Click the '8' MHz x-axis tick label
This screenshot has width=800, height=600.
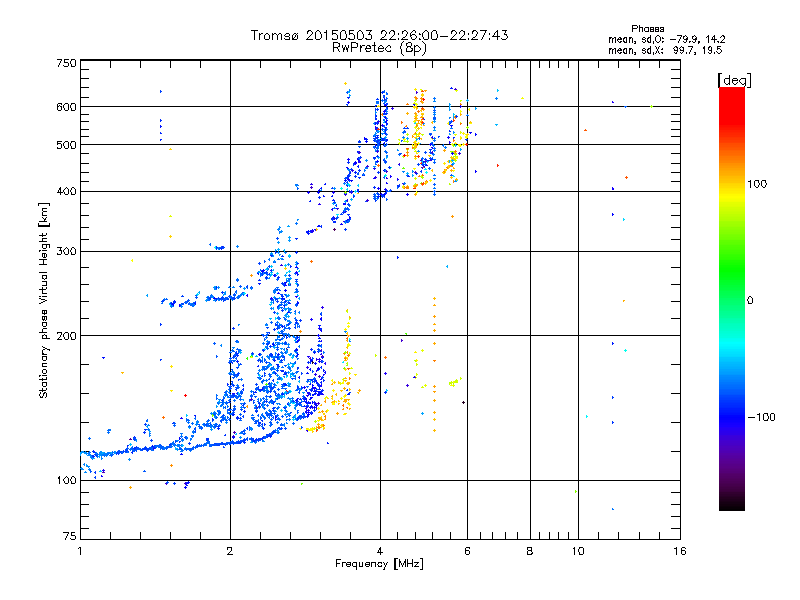click(x=530, y=551)
